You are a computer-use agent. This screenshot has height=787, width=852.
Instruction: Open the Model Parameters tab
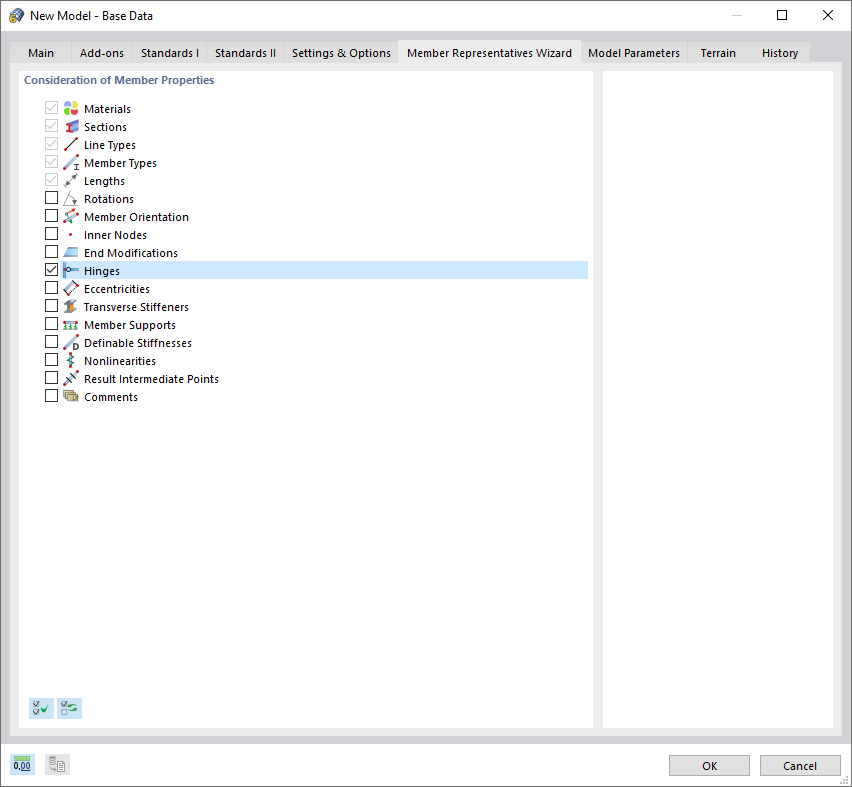click(634, 53)
